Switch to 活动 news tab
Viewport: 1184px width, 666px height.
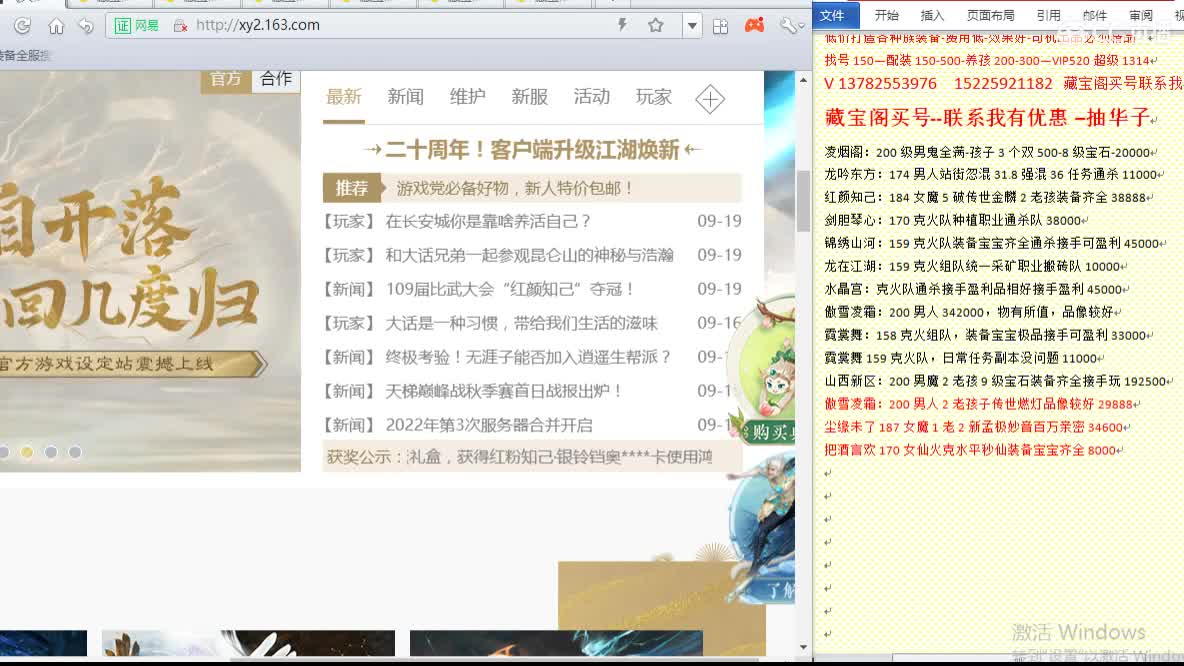591,97
